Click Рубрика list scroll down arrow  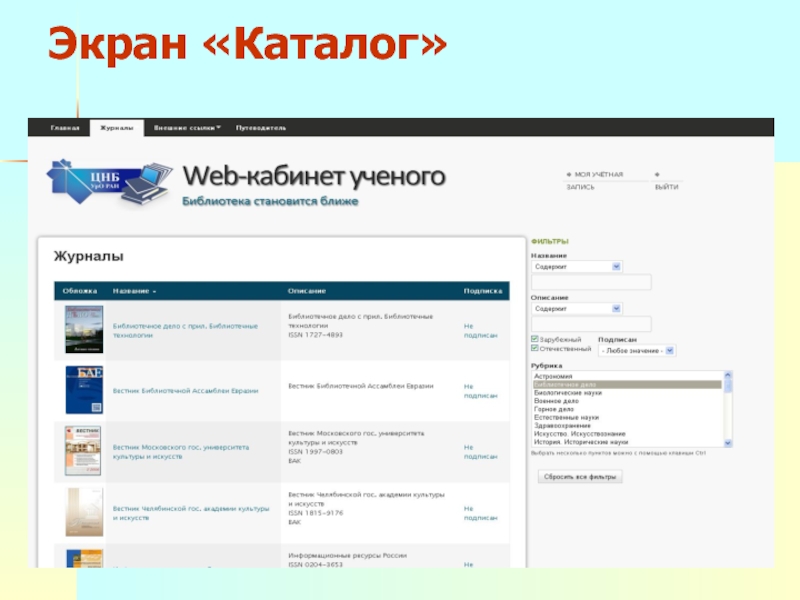point(728,443)
